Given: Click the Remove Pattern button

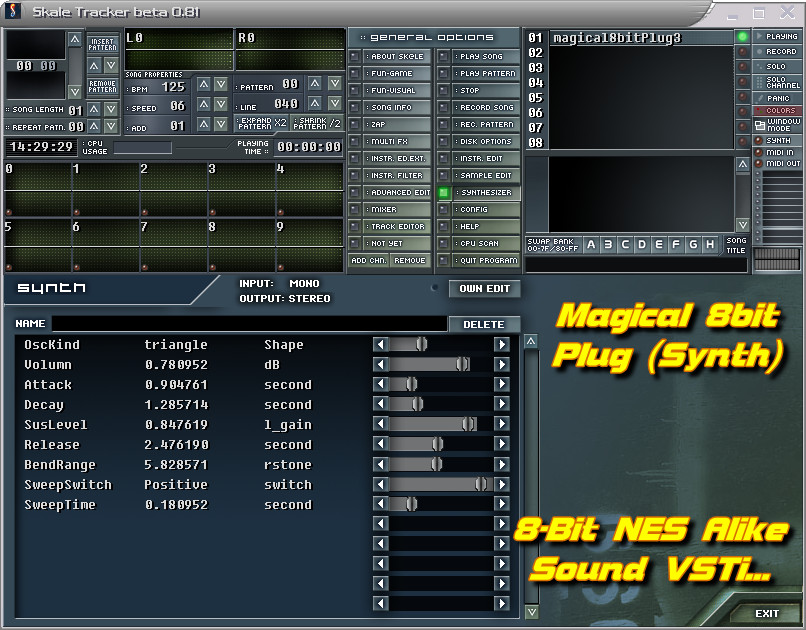Looking at the screenshot, I should [103, 86].
